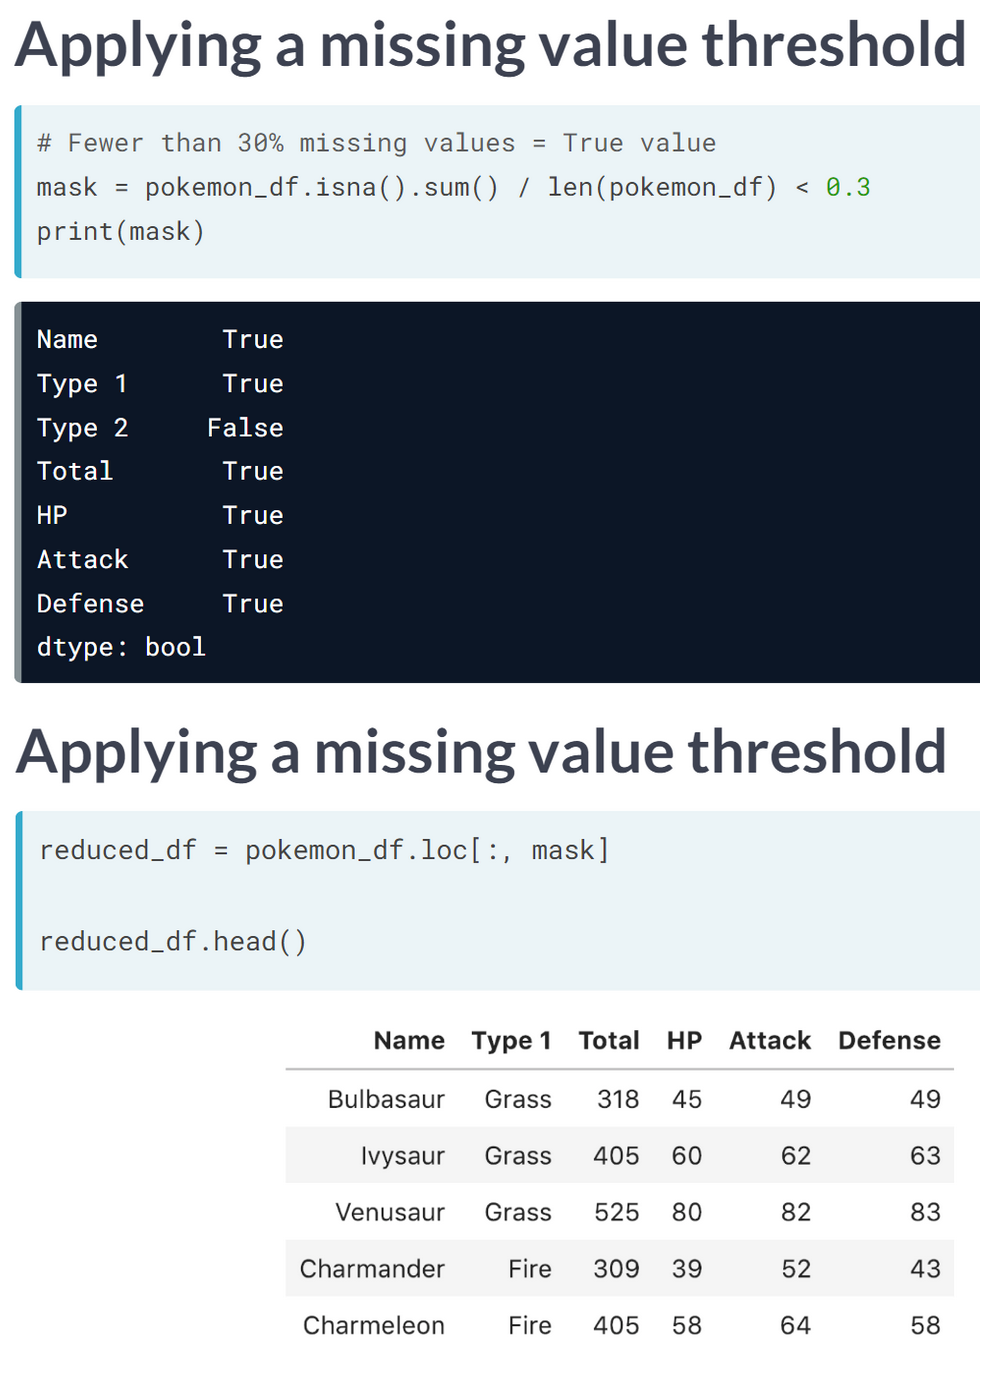The image size is (1004, 1388).
Task: Click the Bulbasaur name cell
Action: point(386,1099)
